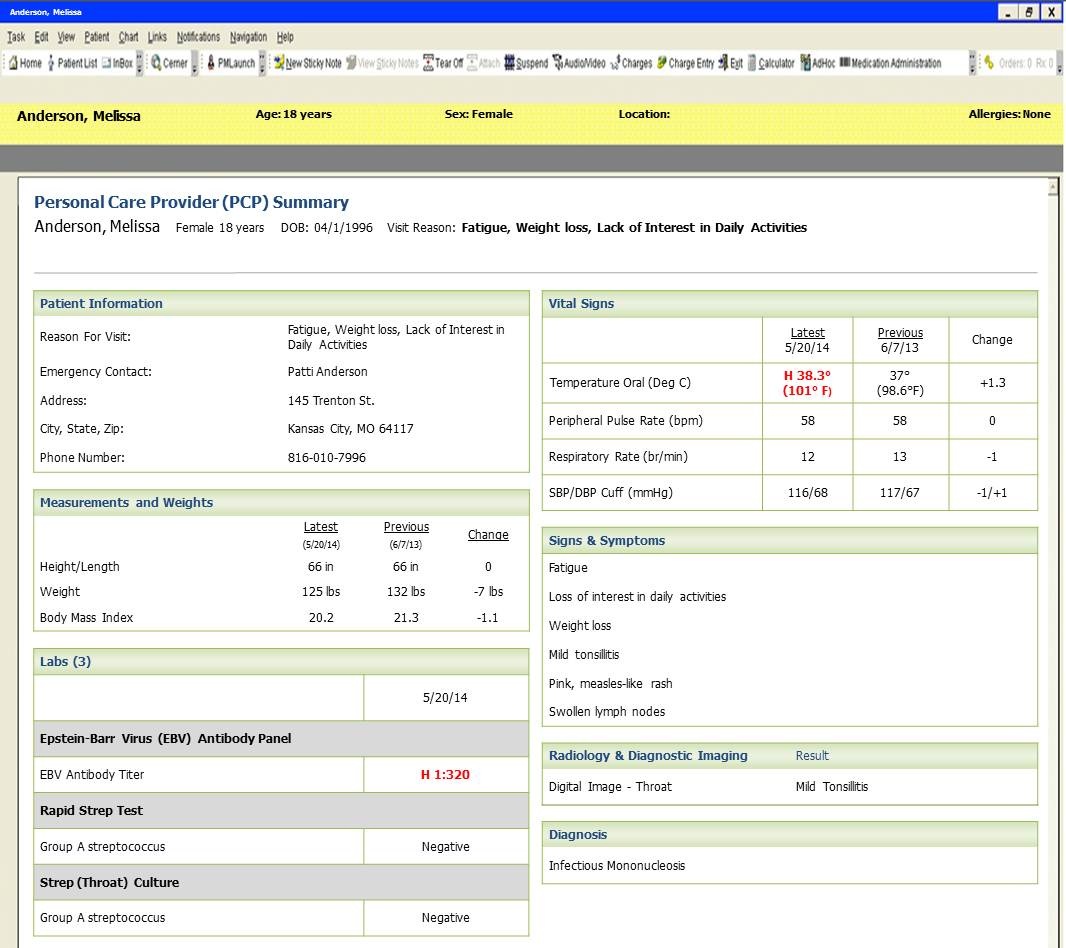Suspend the session via toolbar
This screenshot has height=948, width=1066.
tap(526, 63)
